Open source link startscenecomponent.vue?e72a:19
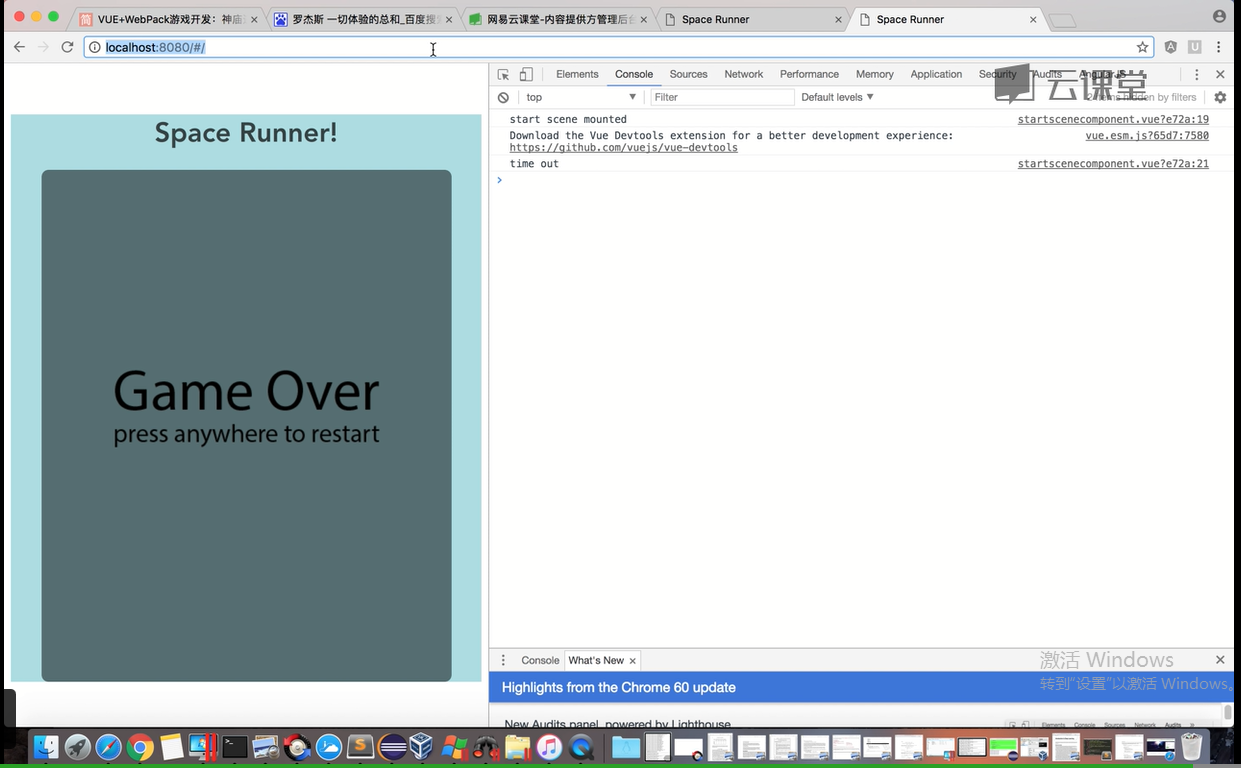The image size is (1241, 768). coord(1113,119)
